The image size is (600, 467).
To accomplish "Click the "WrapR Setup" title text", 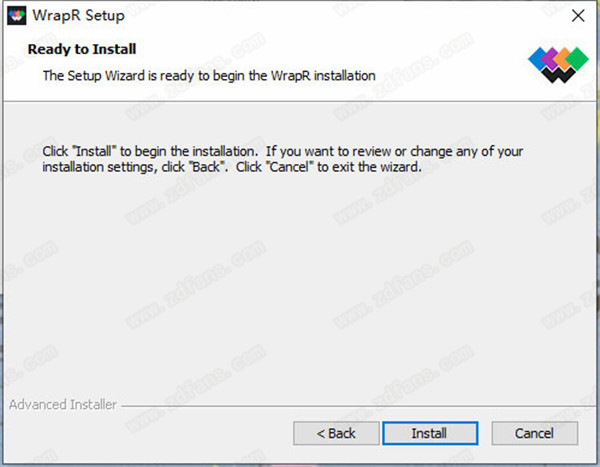I will [78, 16].
